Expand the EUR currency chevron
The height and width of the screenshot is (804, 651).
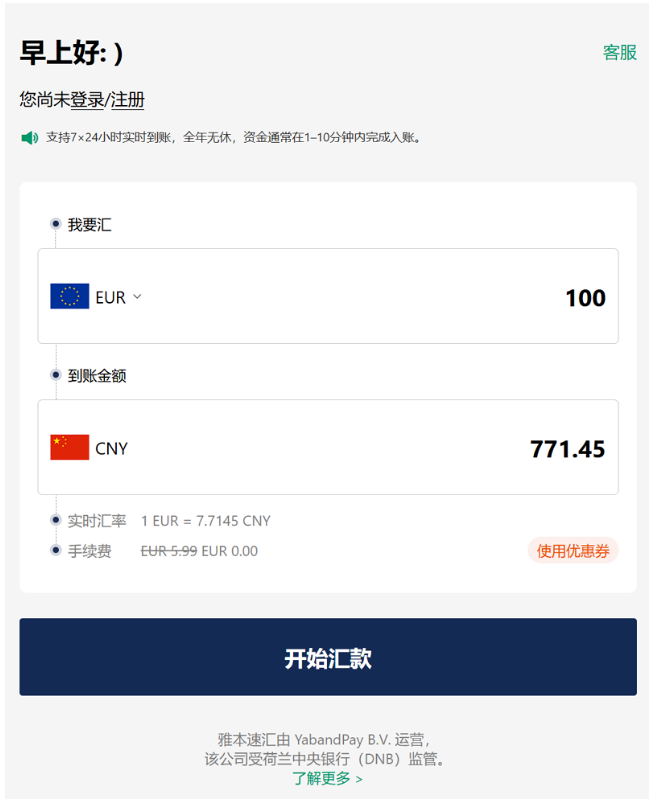137,297
